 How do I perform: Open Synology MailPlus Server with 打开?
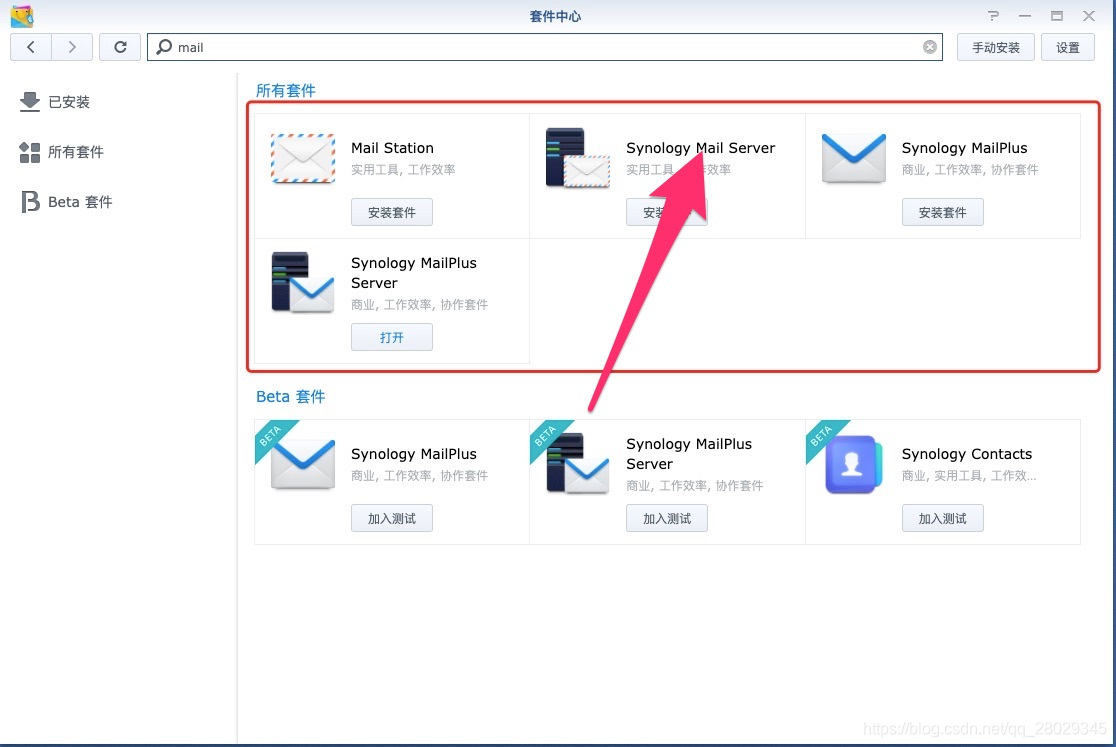[391, 337]
